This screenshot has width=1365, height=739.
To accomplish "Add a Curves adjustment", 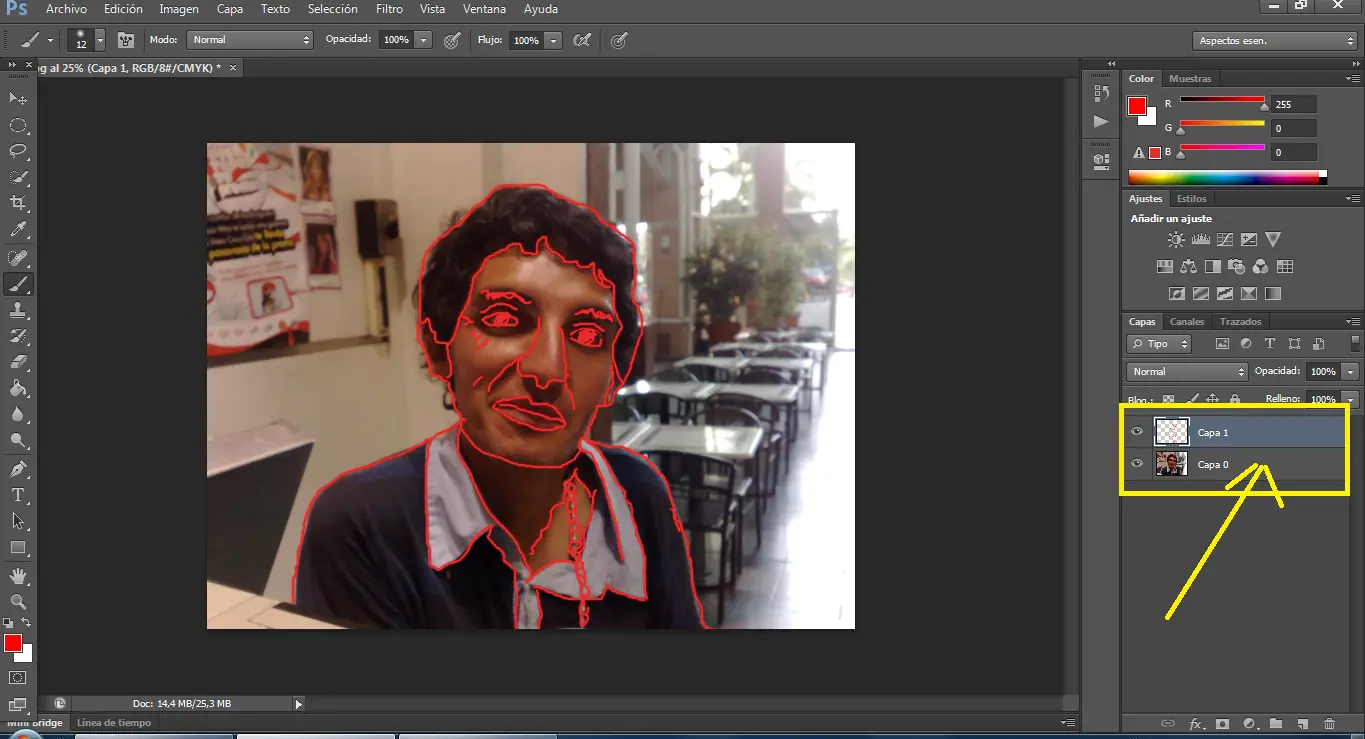I will coord(1225,240).
